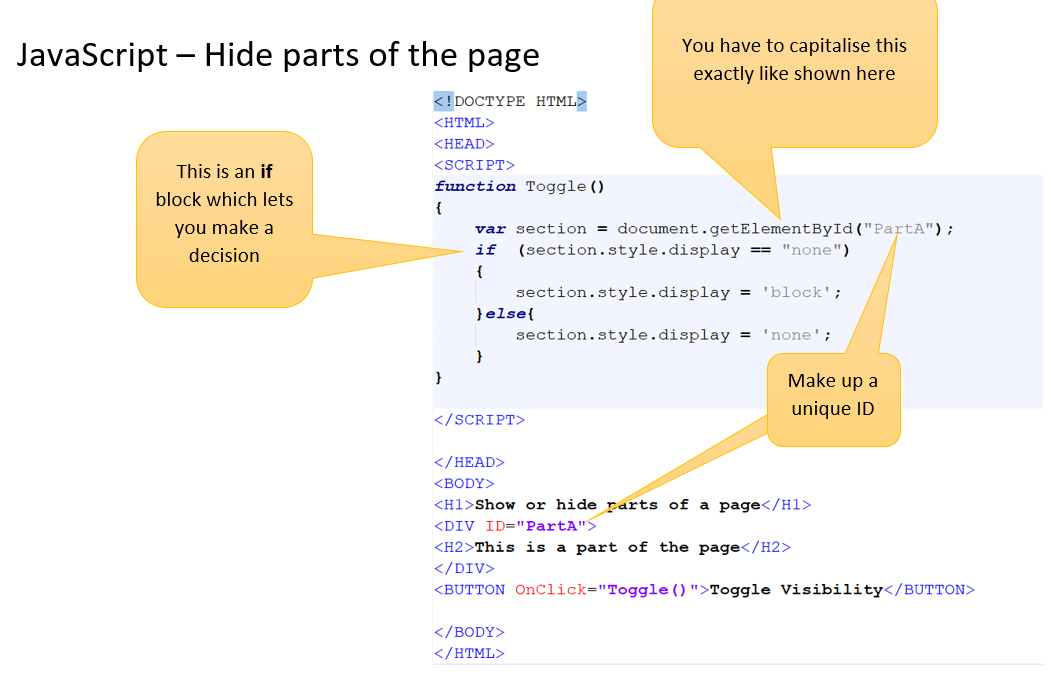Click the getElementById code line
The height and width of the screenshot is (677, 1050).
click(x=700, y=229)
